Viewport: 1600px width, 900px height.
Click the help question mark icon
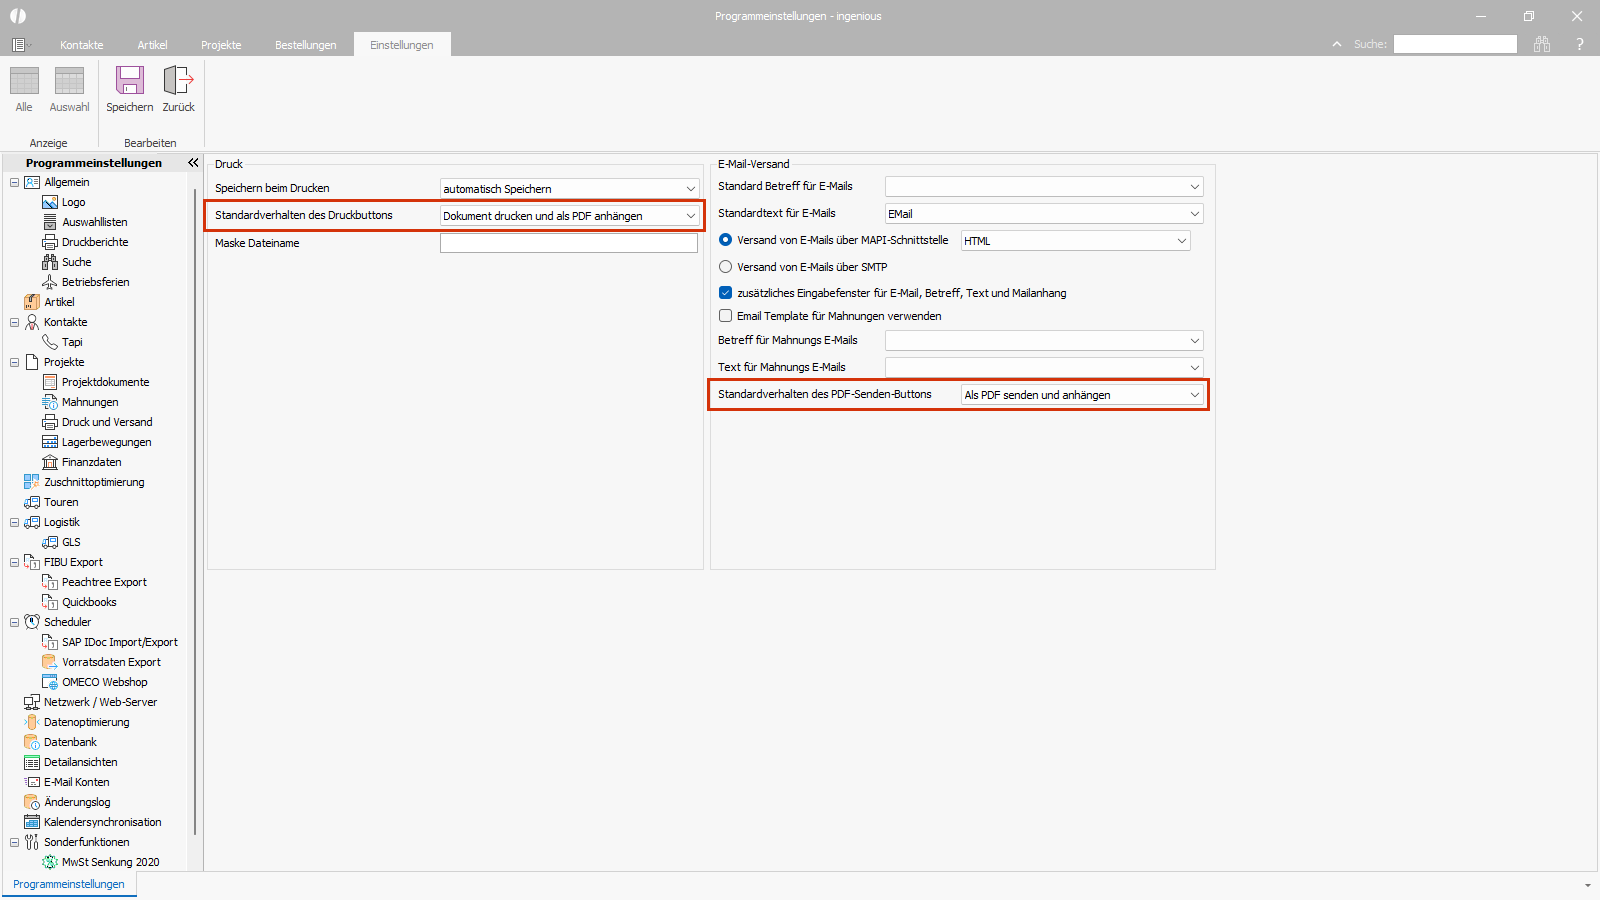click(x=1580, y=44)
